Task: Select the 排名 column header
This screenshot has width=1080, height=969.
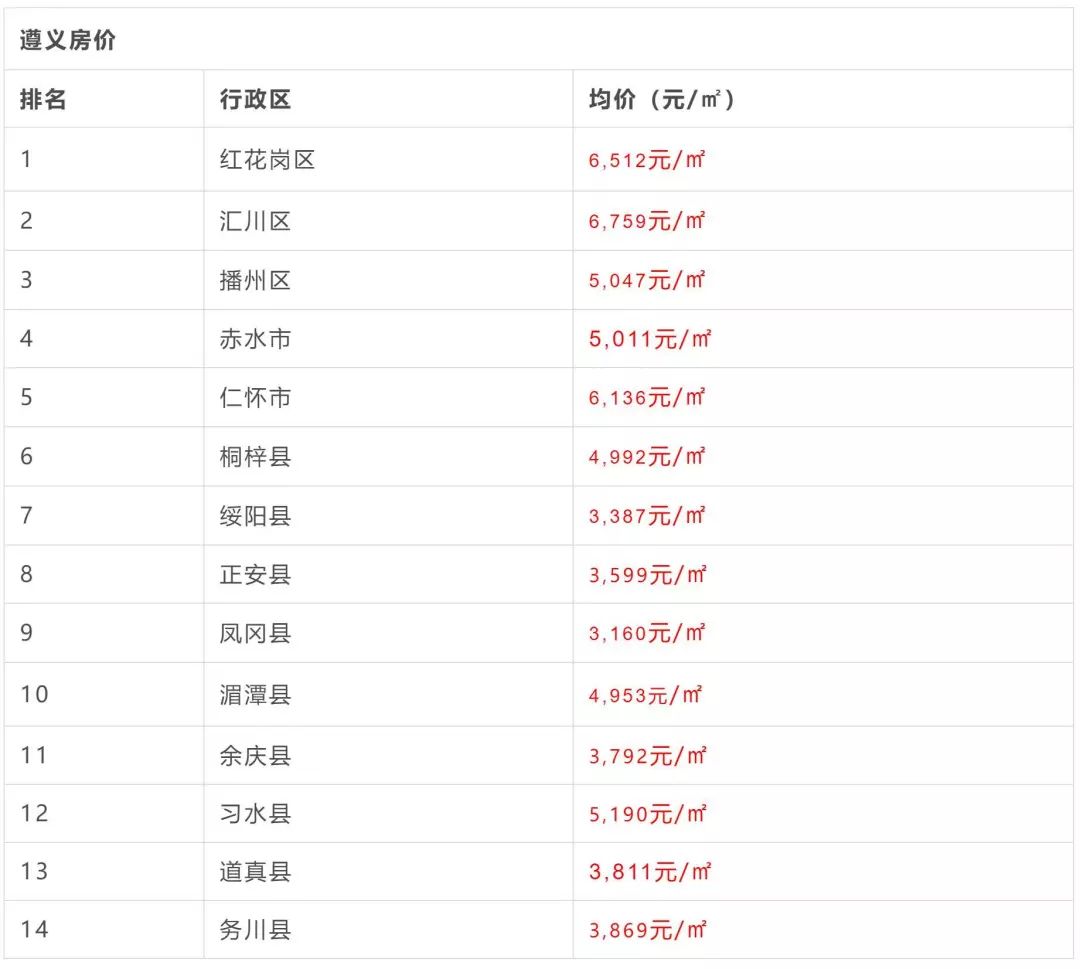Action: [x=43, y=99]
